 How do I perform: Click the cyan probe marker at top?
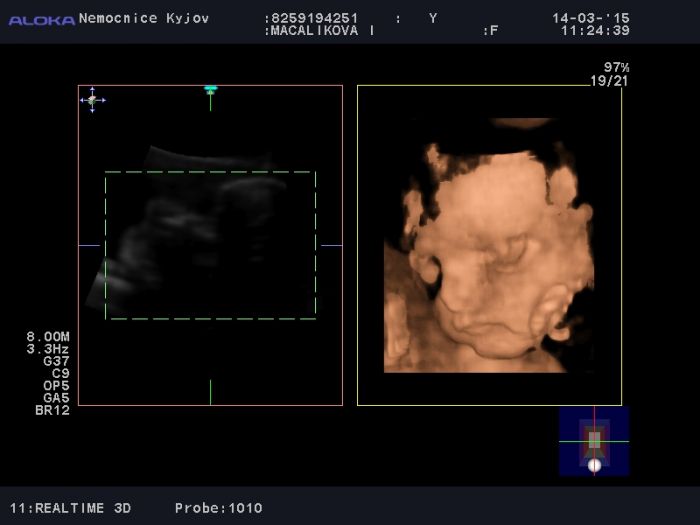(x=210, y=90)
